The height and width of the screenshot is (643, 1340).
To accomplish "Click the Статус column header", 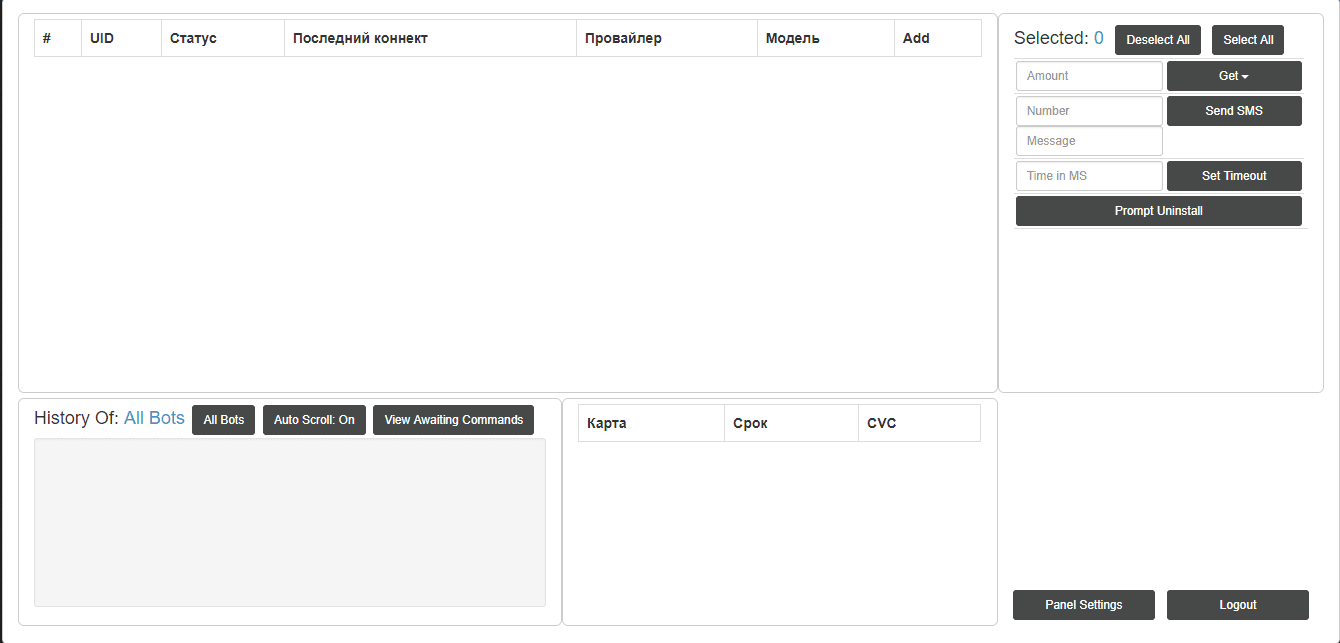I will 193,38.
